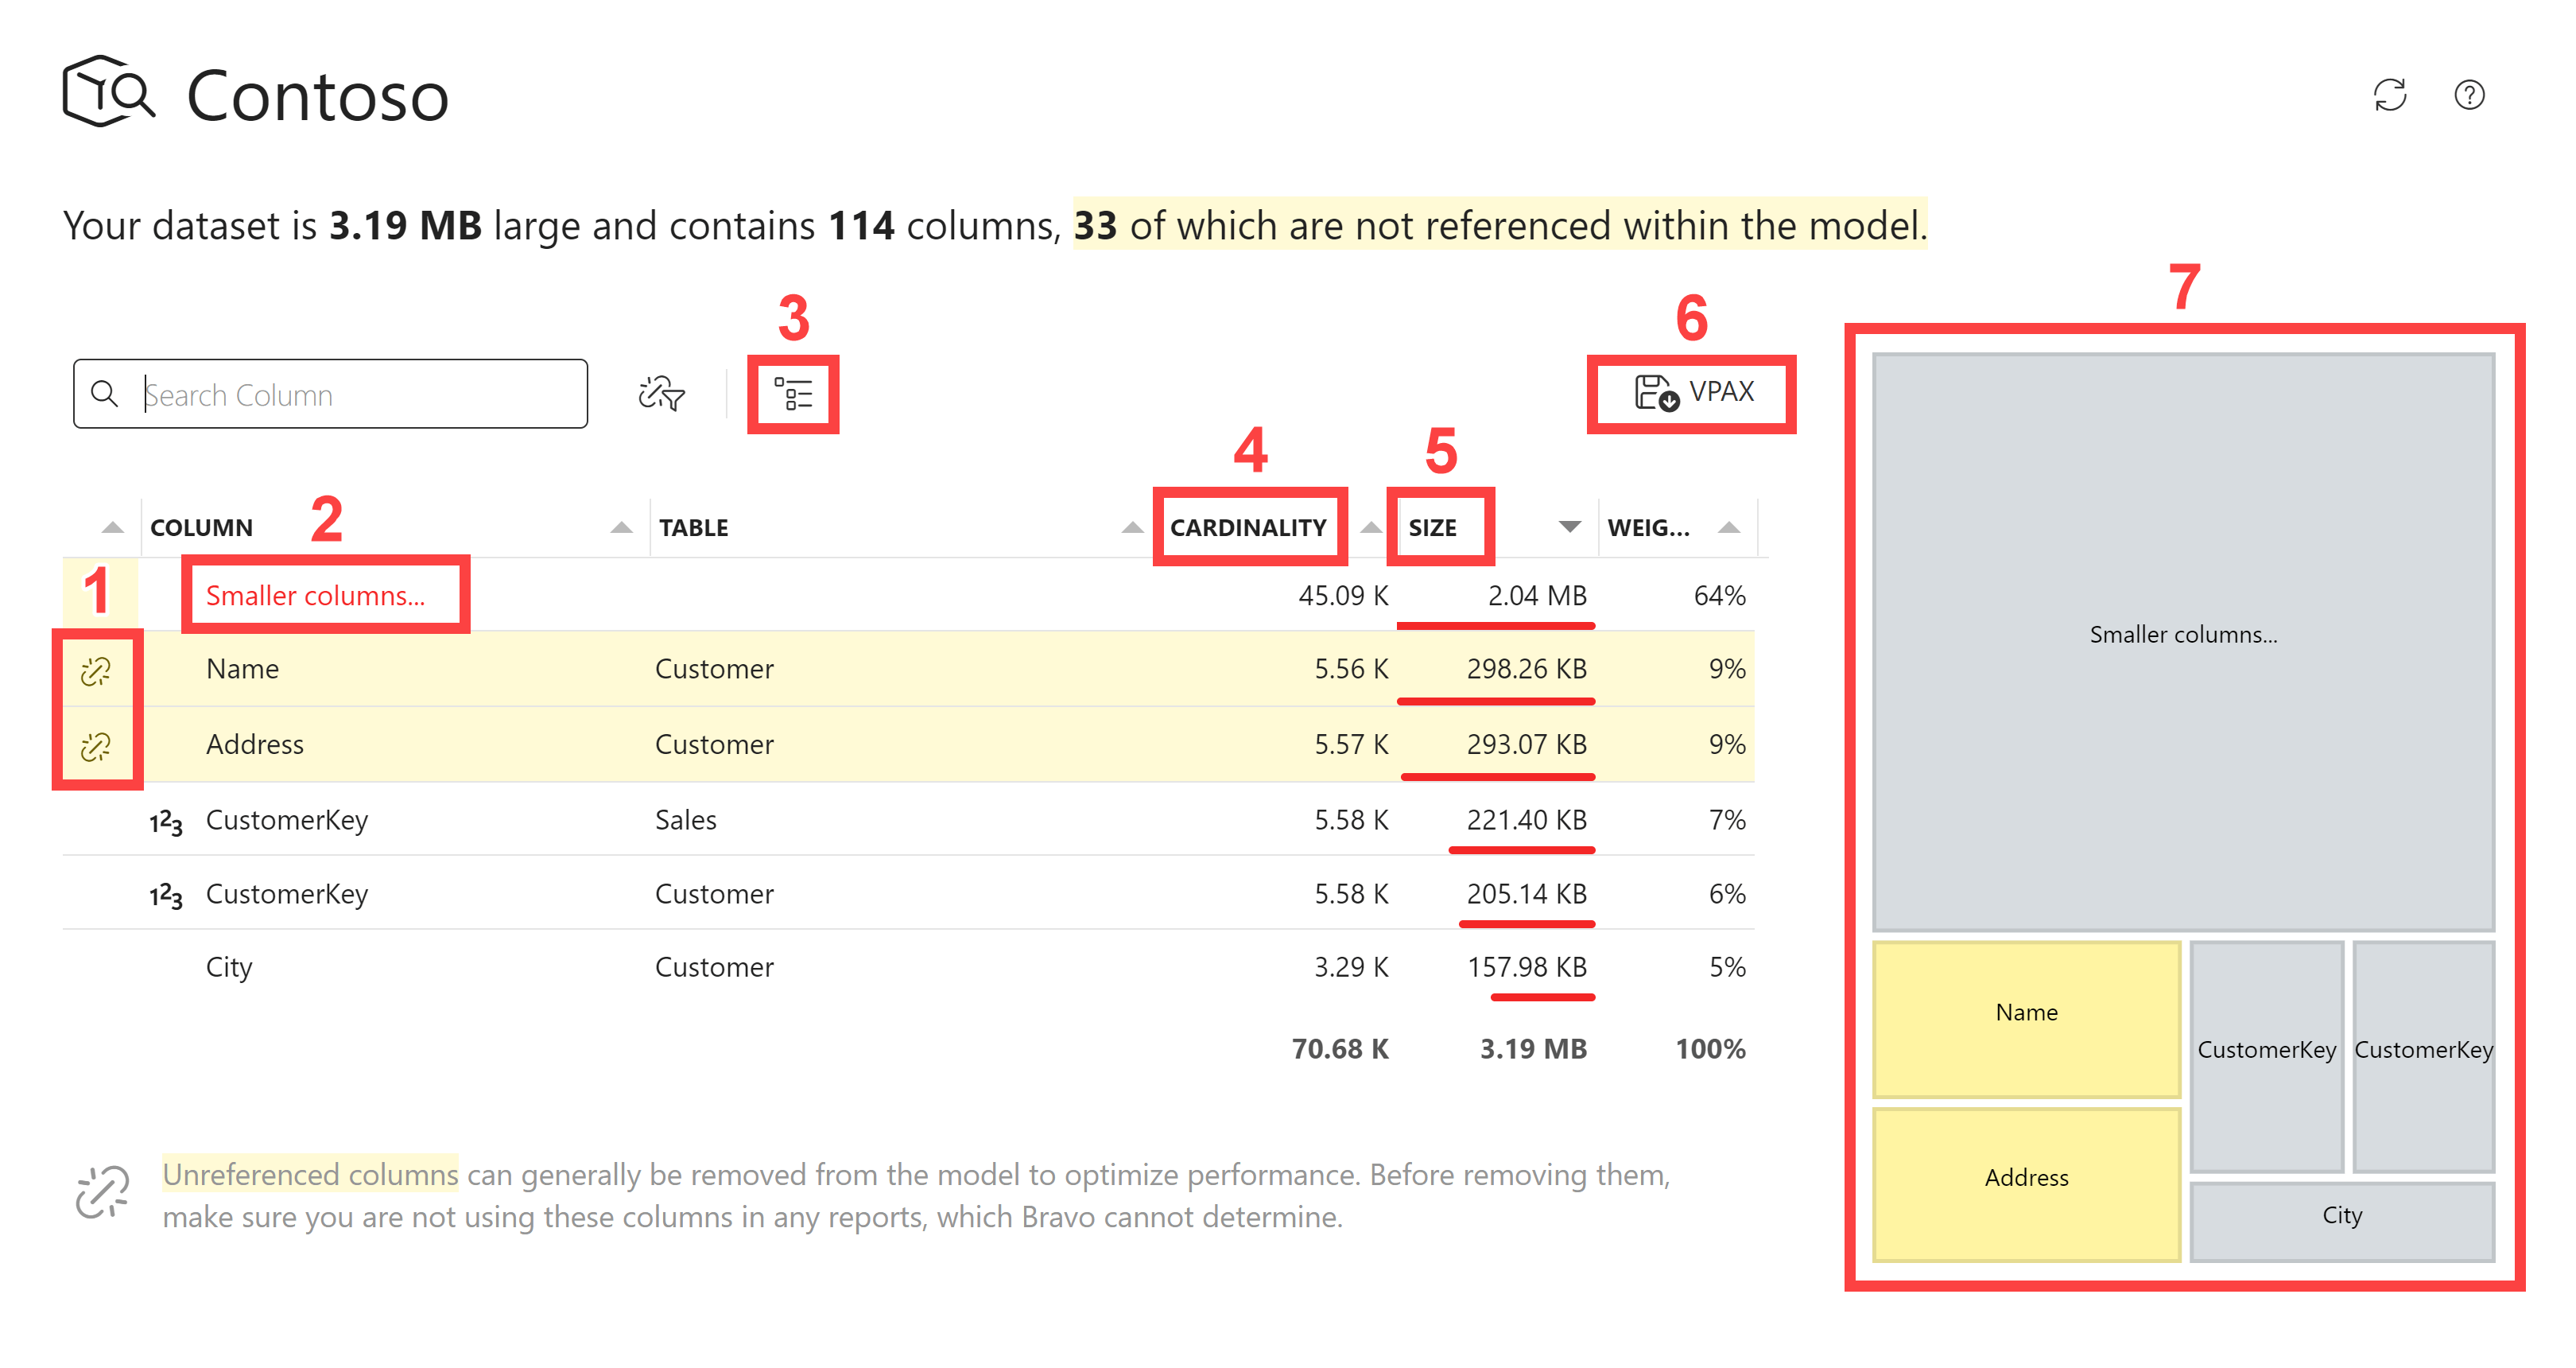Toggle selection of the City row

229,968
